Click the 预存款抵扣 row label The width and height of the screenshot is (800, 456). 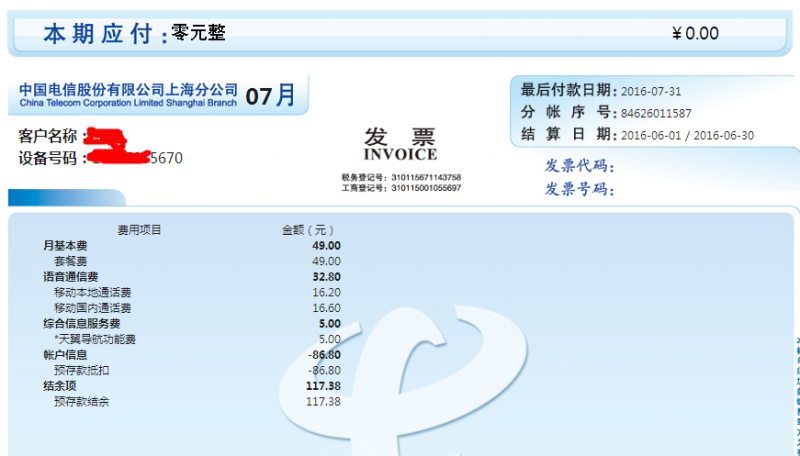[82, 370]
